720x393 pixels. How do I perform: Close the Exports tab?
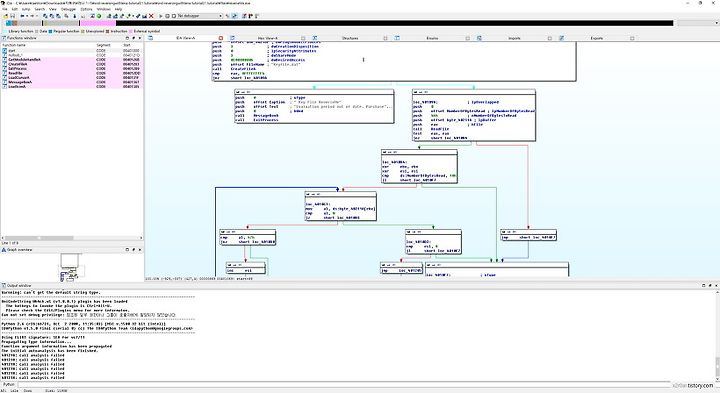click(x=632, y=38)
